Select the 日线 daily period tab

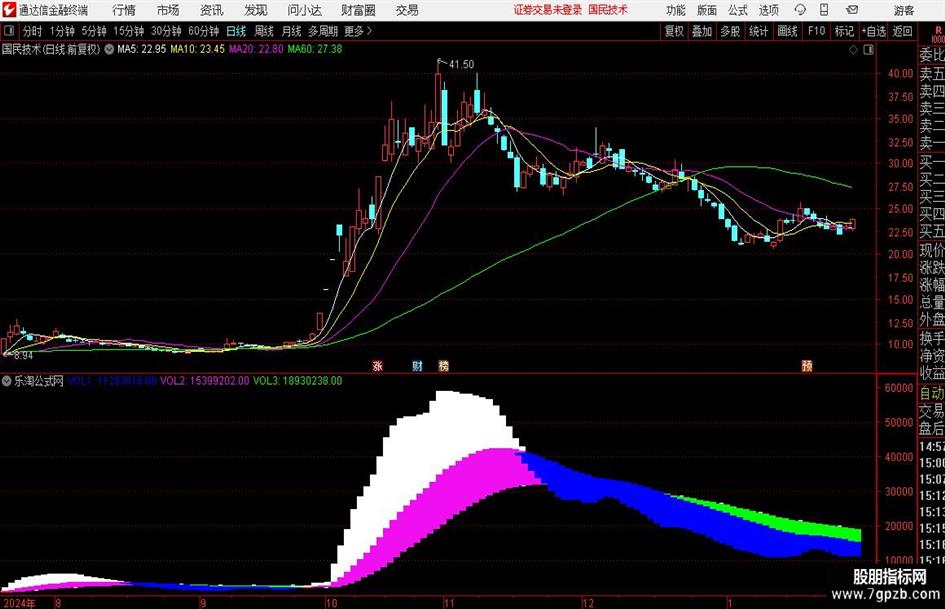(236, 31)
